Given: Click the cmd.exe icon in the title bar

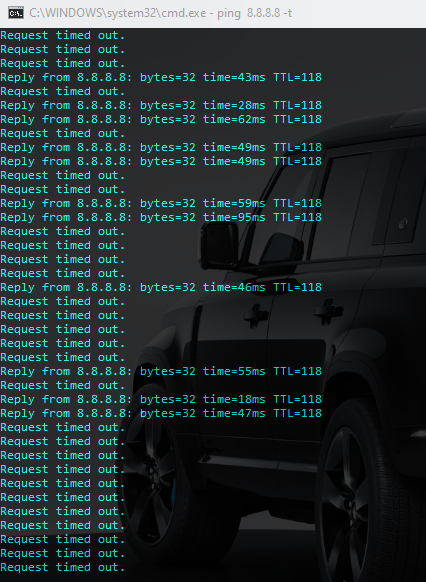Looking at the screenshot, I should coord(16,13).
